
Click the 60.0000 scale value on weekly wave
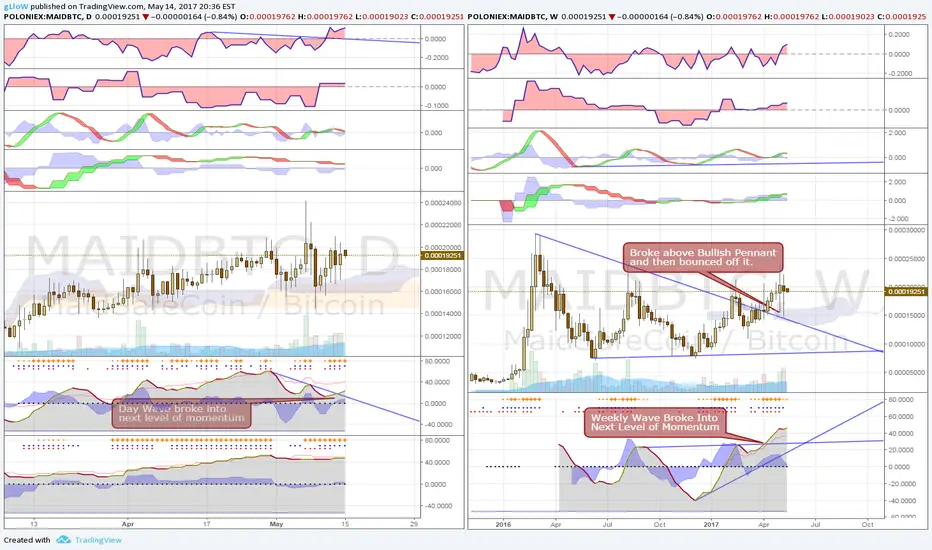(x=901, y=416)
